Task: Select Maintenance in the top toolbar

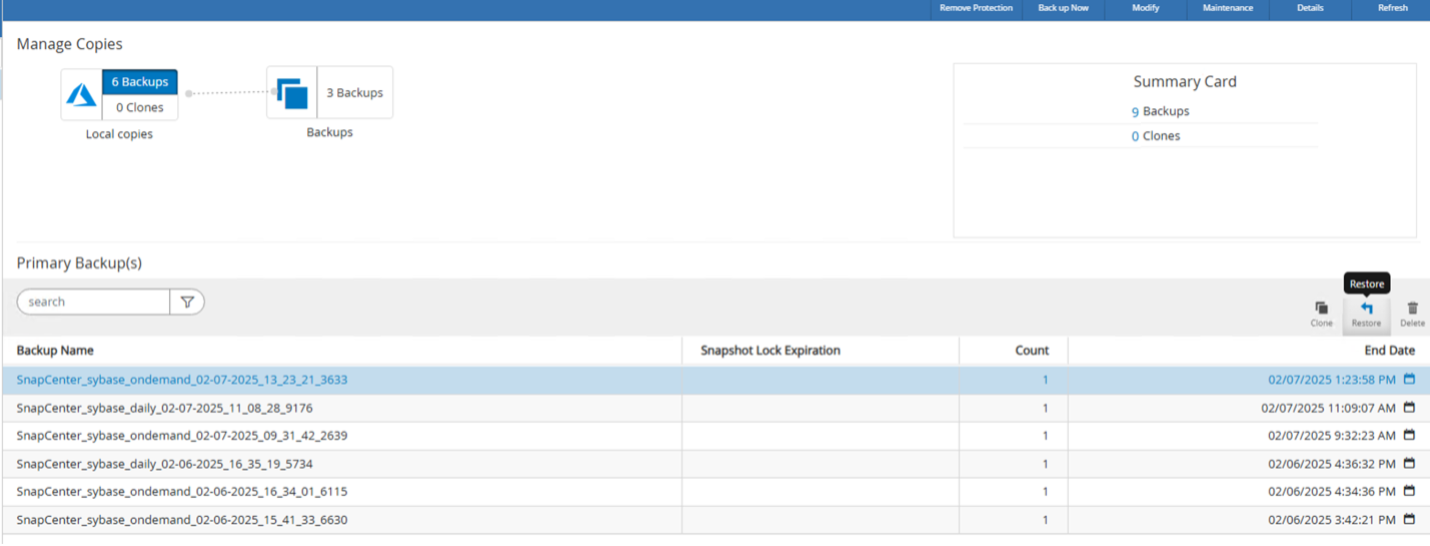Action: 1227,8
